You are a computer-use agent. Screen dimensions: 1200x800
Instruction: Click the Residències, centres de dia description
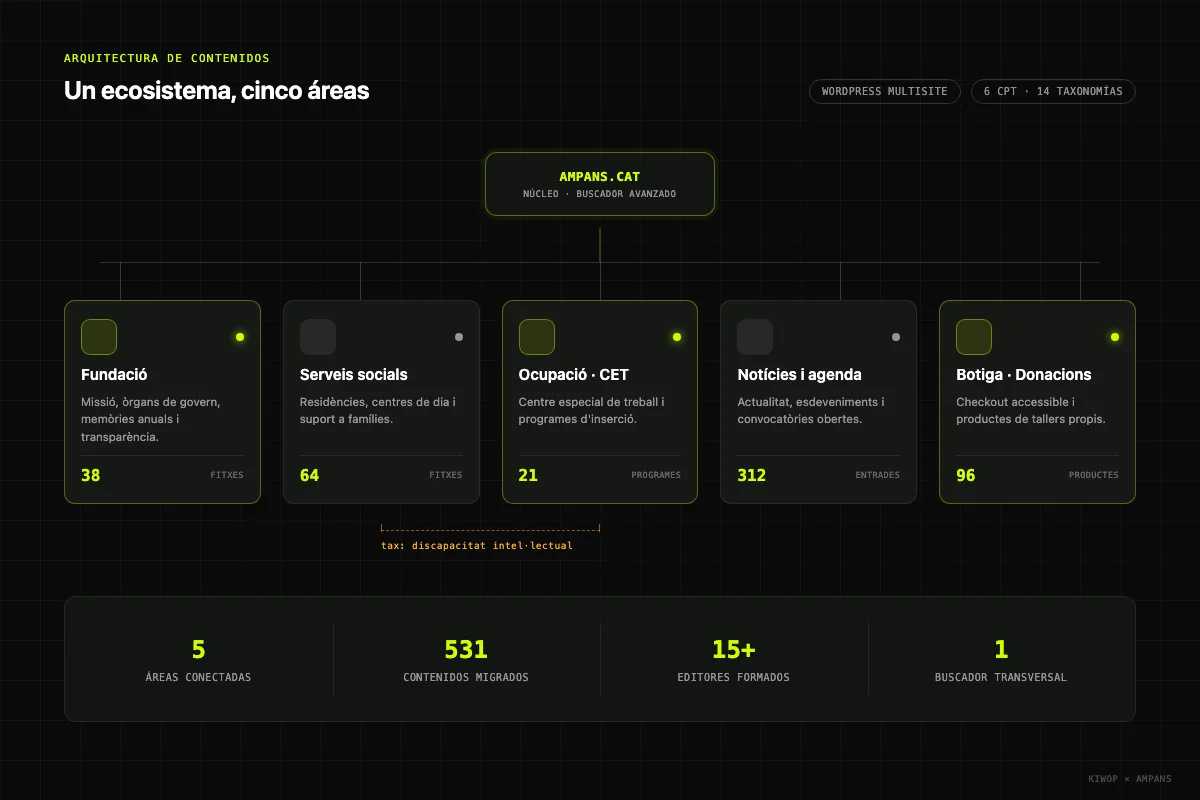click(x=378, y=411)
